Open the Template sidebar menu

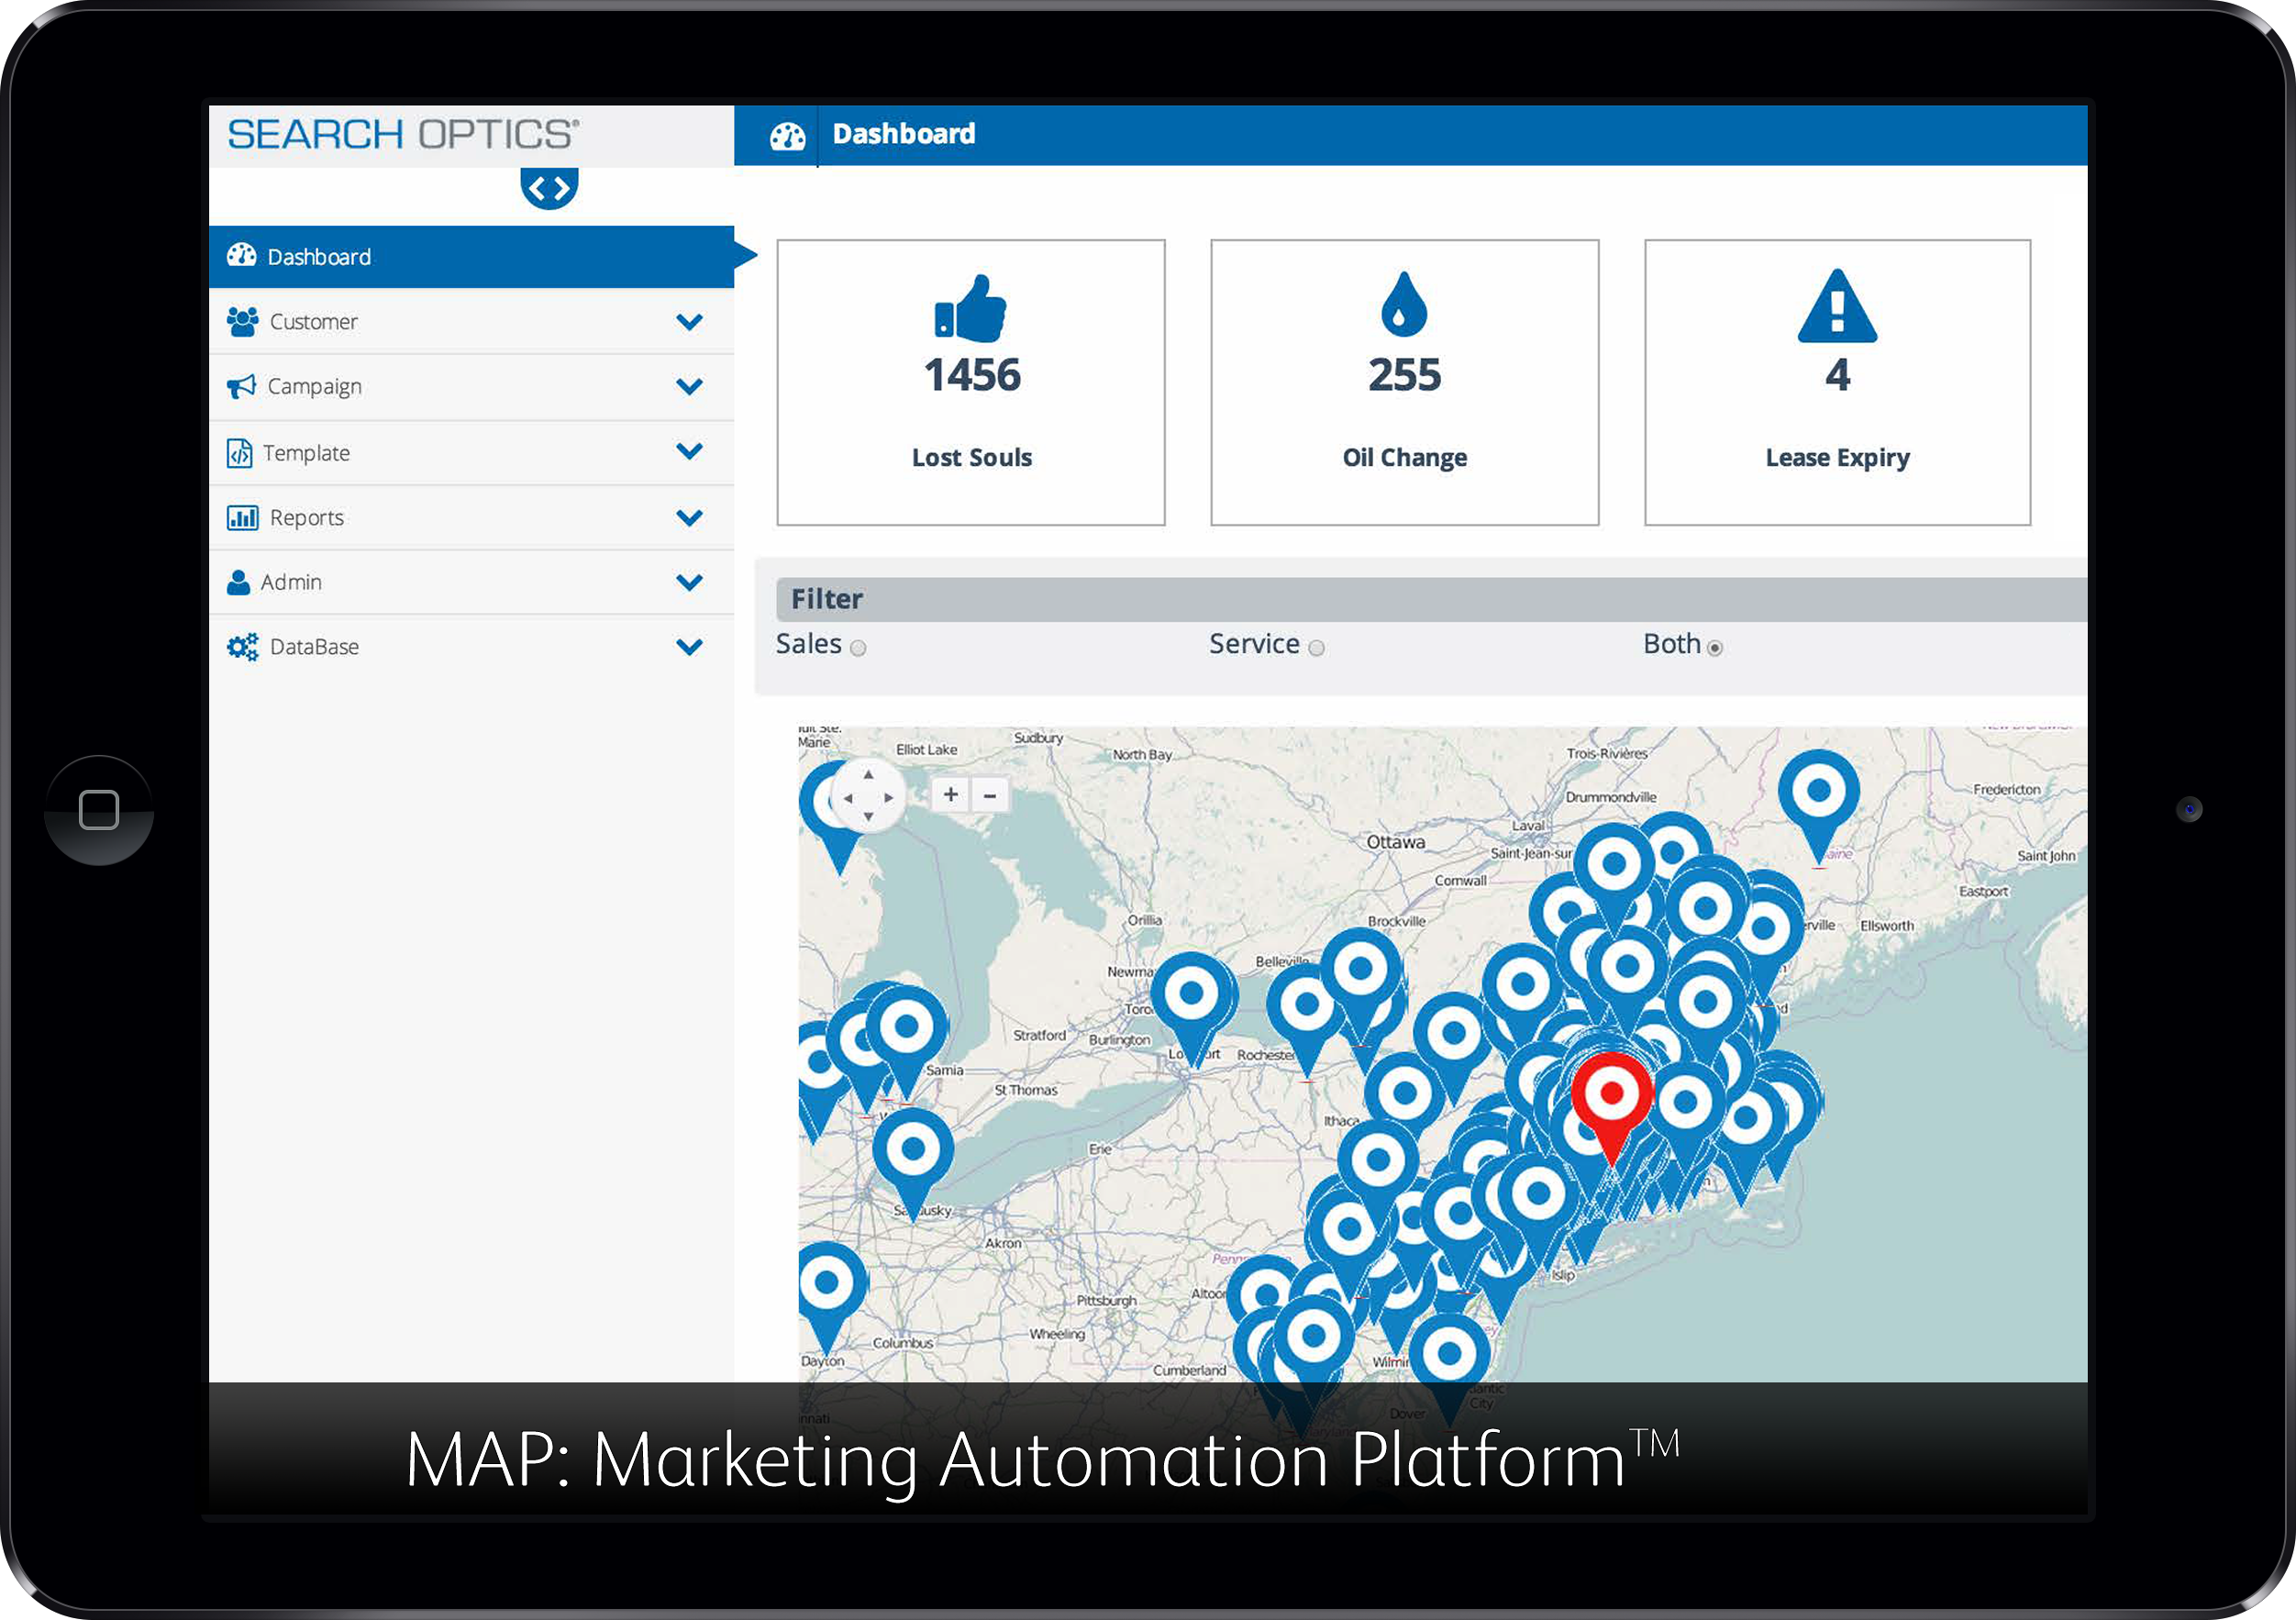(x=471, y=453)
